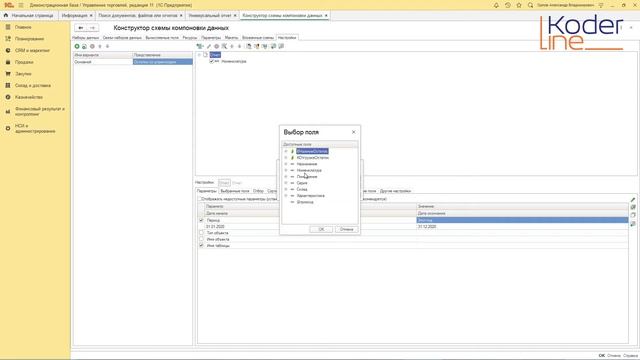Image resolution: width=640 pixels, height=360 pixels.
Task: Open НСИ и администрирование section
Action: [x=35, y=129]
